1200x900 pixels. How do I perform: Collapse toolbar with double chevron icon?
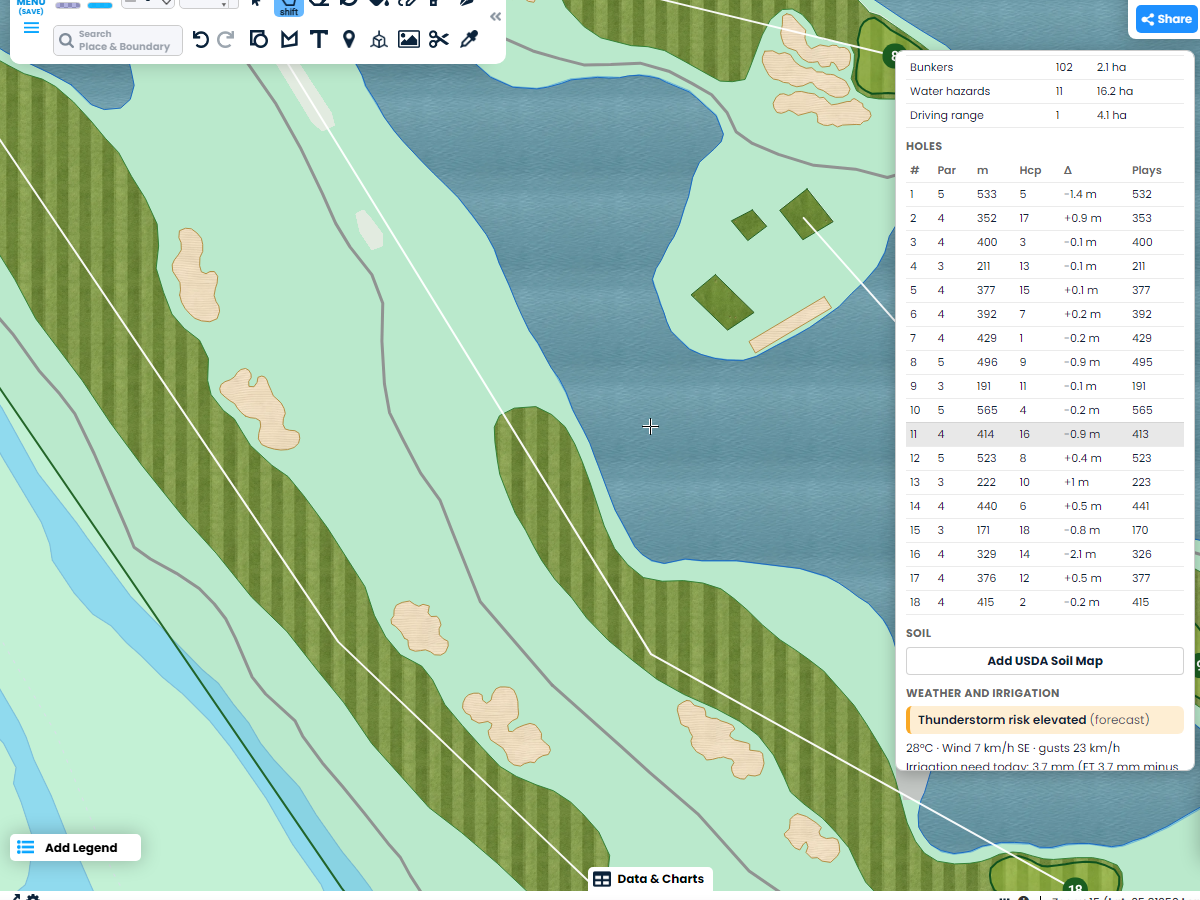(x=495, y=17)
